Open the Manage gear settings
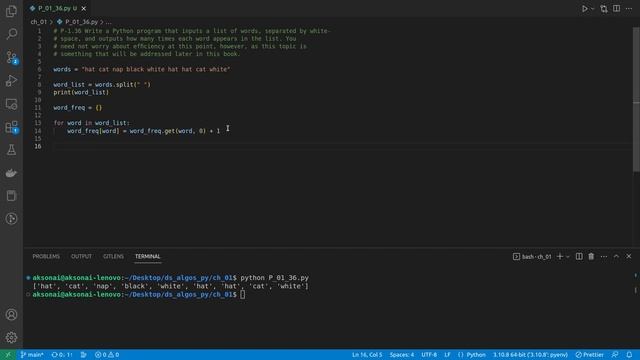 coord(11,338)
